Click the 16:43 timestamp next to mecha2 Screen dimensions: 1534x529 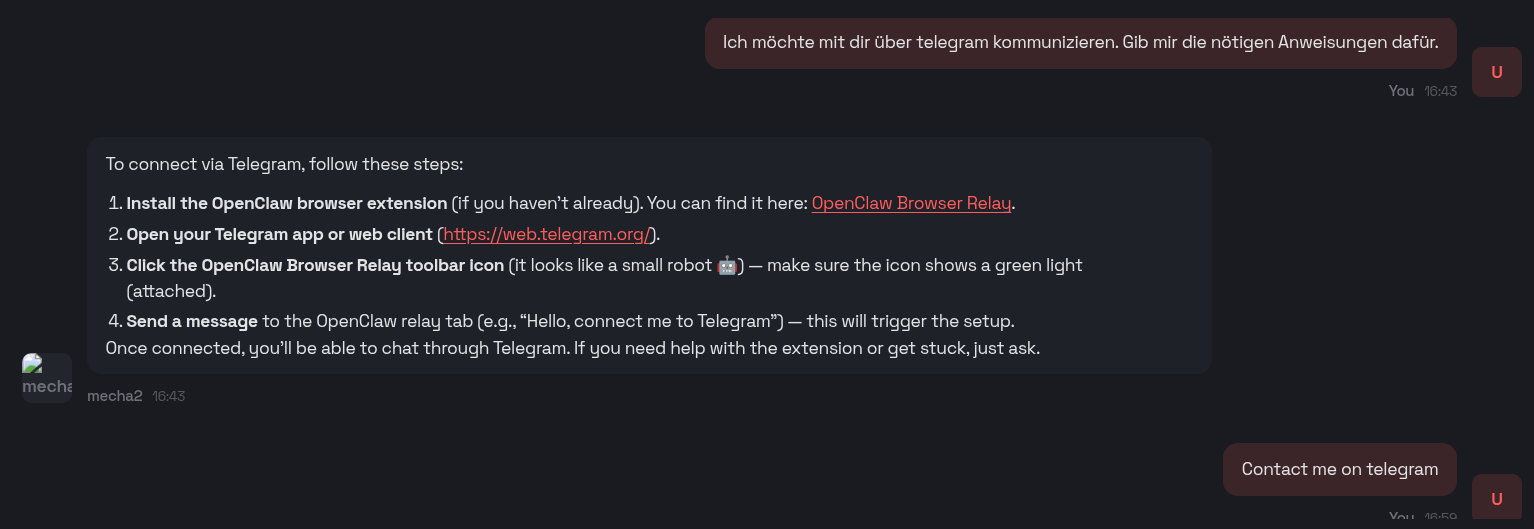[x=169, y=396]
